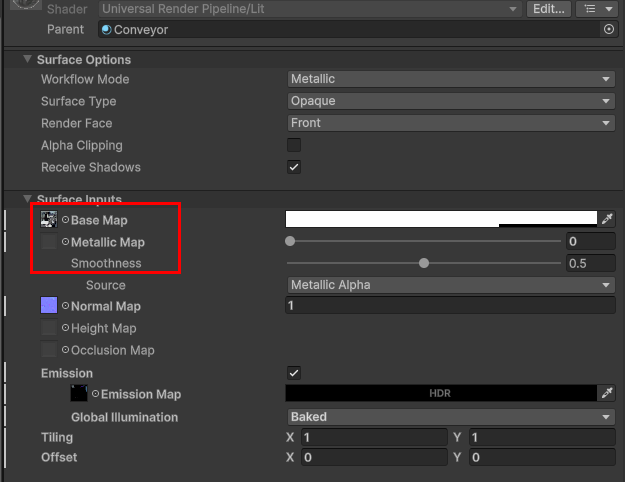Select the empty Height Map texture slot
The height and width of the screenshot is (482, 625).
click(49, 327)
